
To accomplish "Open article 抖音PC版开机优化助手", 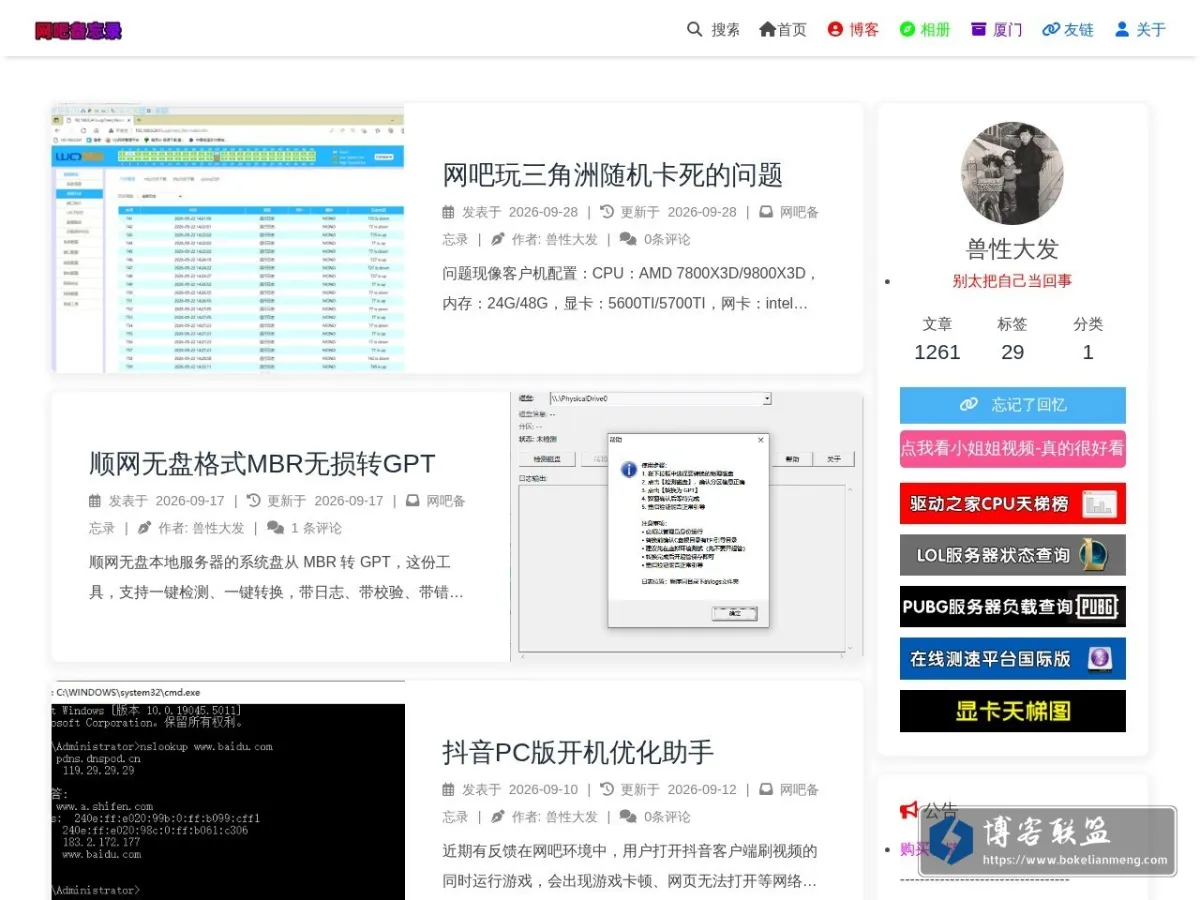I will pos(578,752).
